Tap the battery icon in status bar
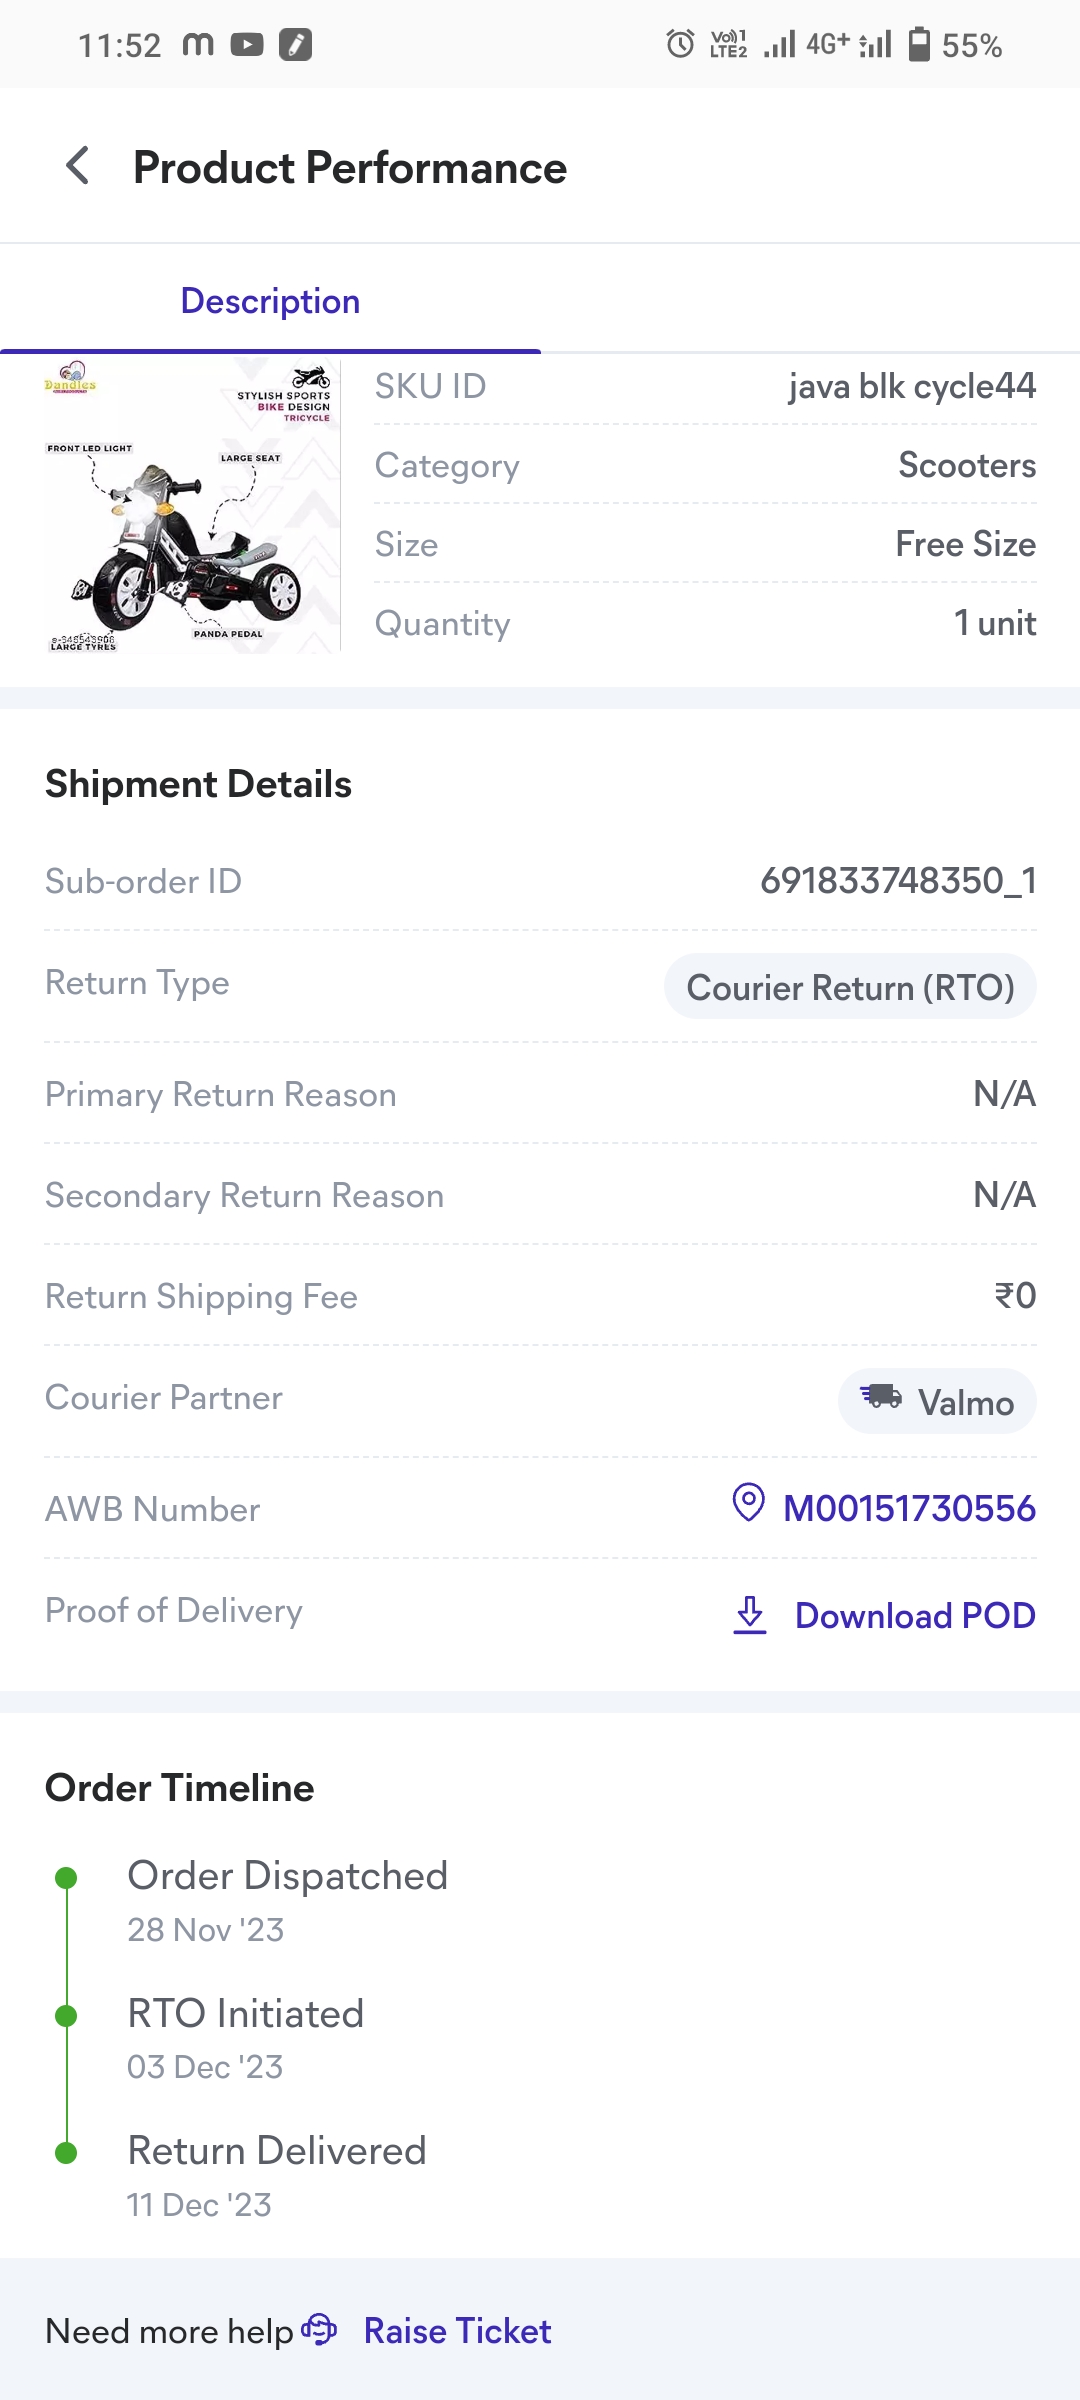Viewport: 1080px width, 2400px height. [919, 45]
